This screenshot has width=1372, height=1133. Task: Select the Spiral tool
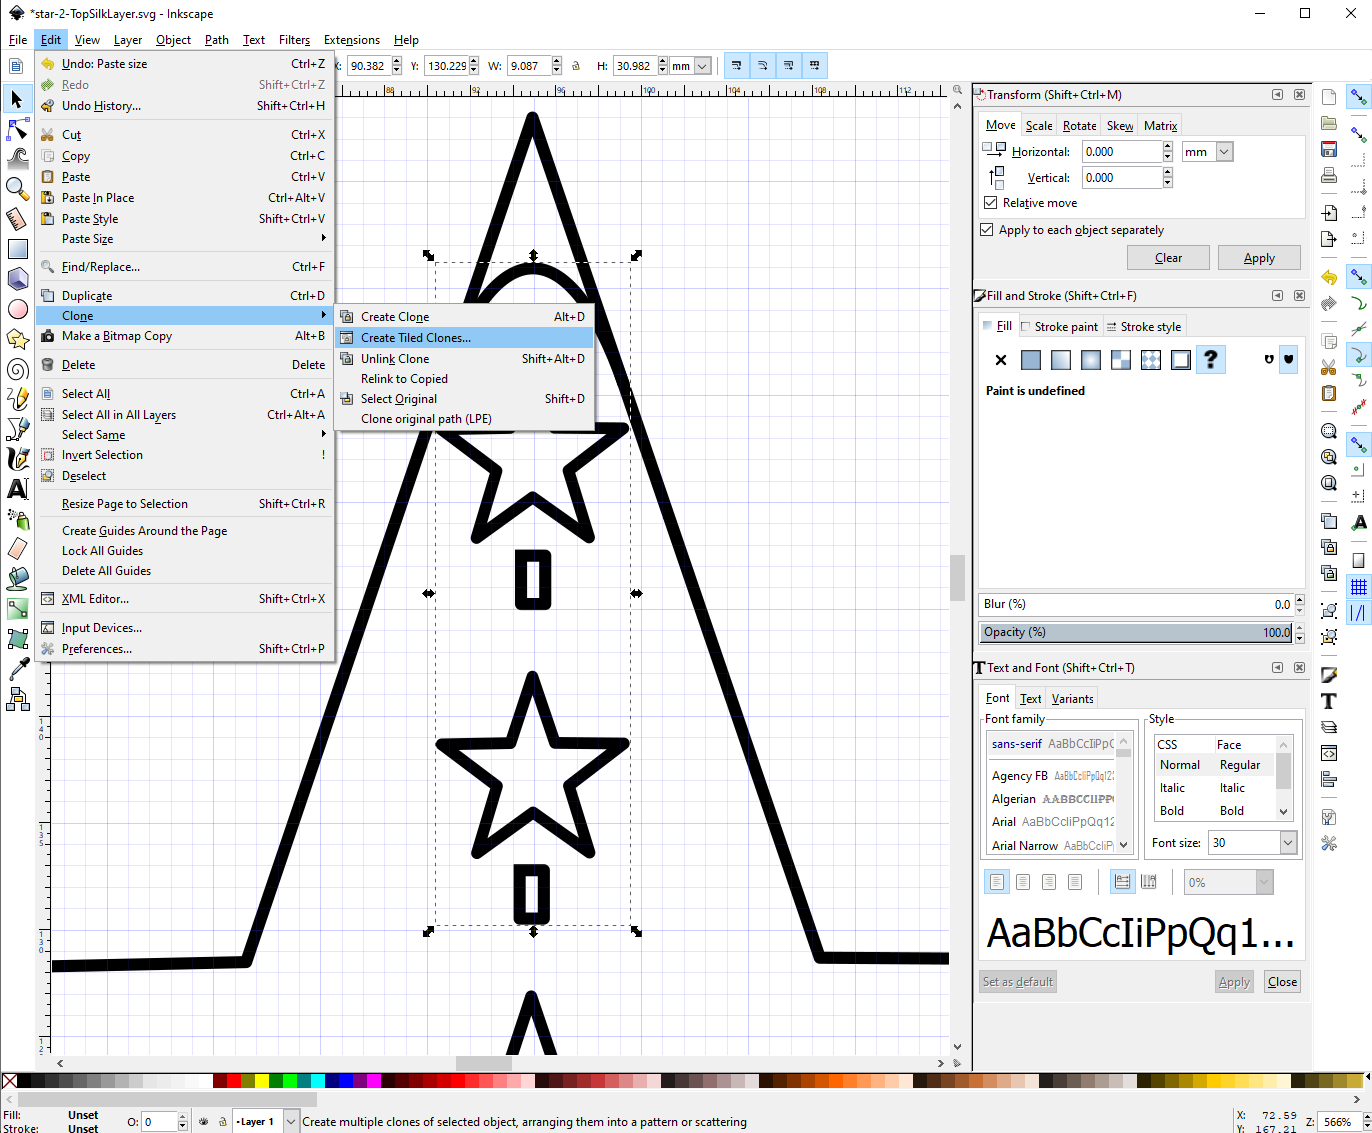pos(17,370)
